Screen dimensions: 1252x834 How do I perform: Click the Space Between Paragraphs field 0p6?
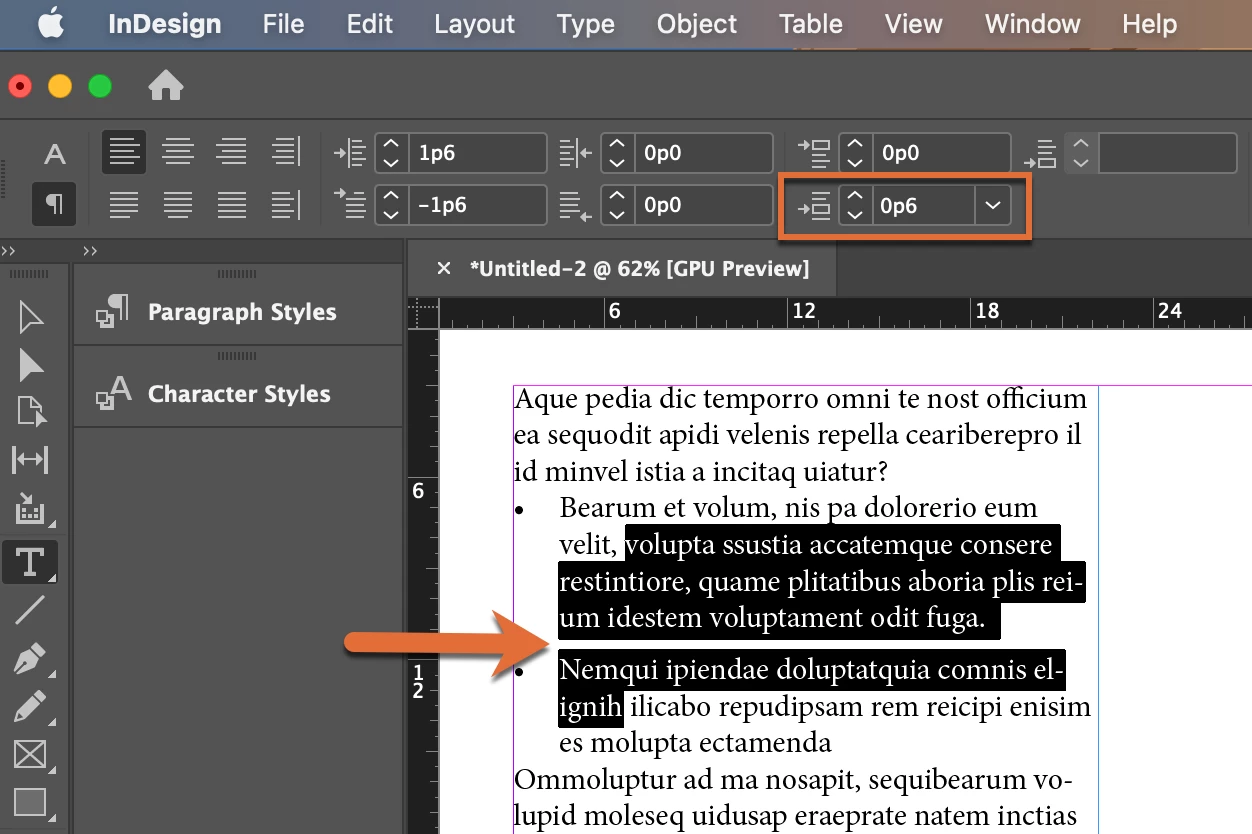click(x=923, y=206)
